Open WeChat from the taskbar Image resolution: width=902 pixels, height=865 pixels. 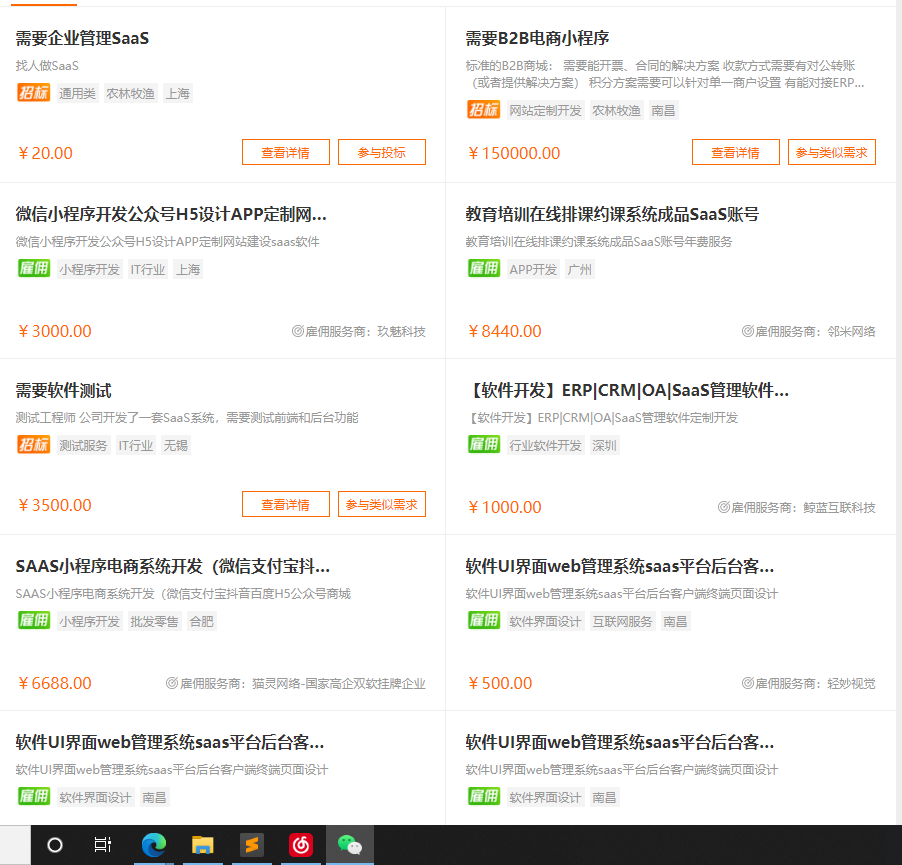(x=350, y=845)
